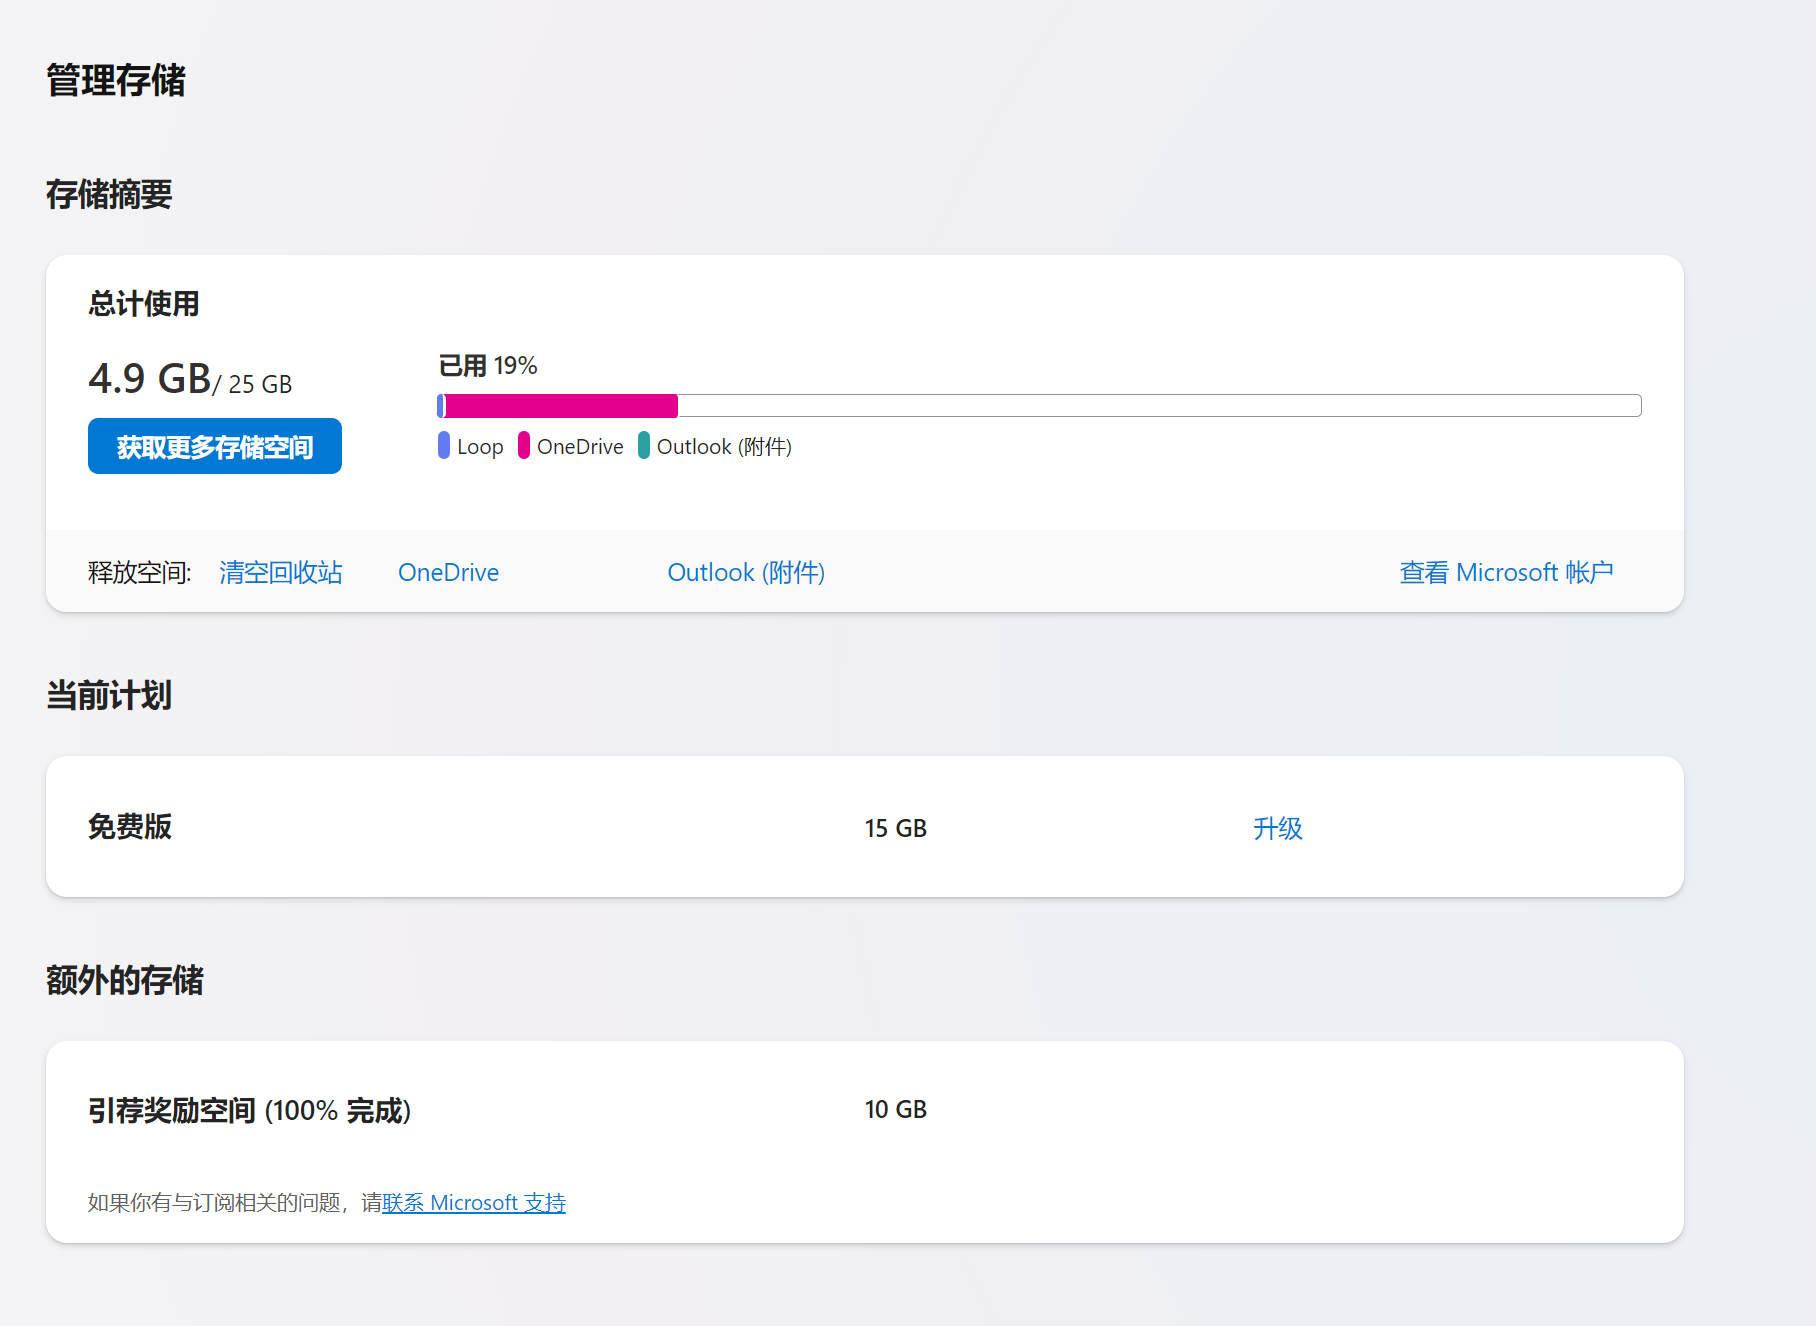Click the 10 GB bonus storage amount
Screen dimensions: 1816x1326
896,1109
